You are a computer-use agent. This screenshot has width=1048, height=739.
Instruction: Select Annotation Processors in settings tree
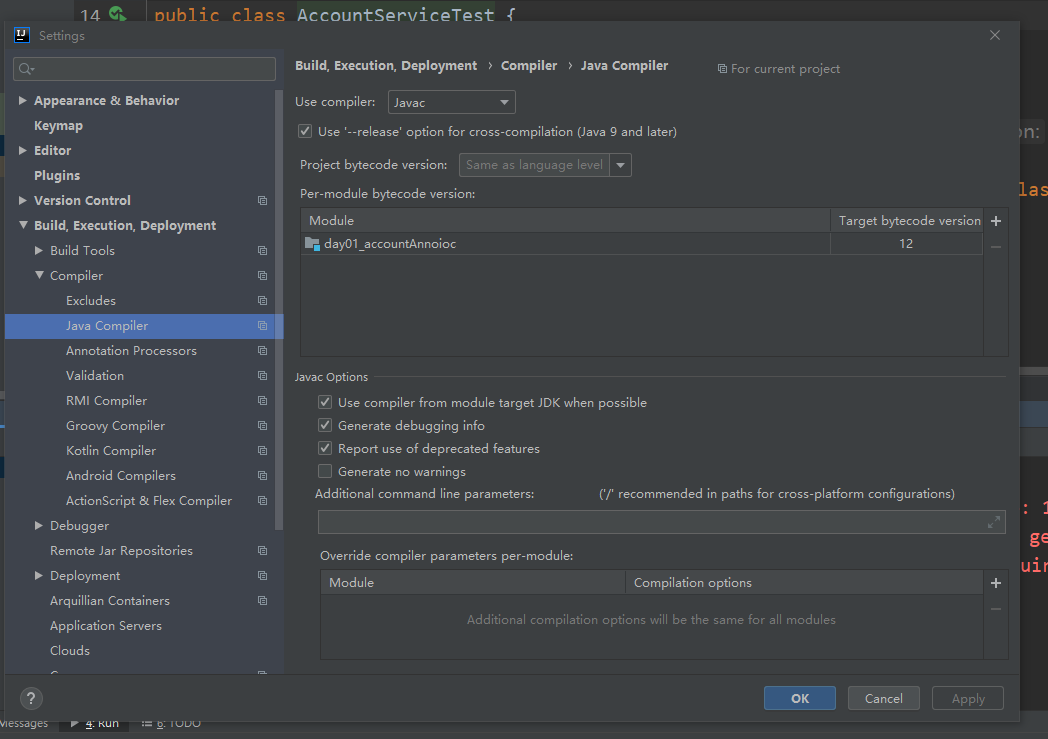coord(131,351)
